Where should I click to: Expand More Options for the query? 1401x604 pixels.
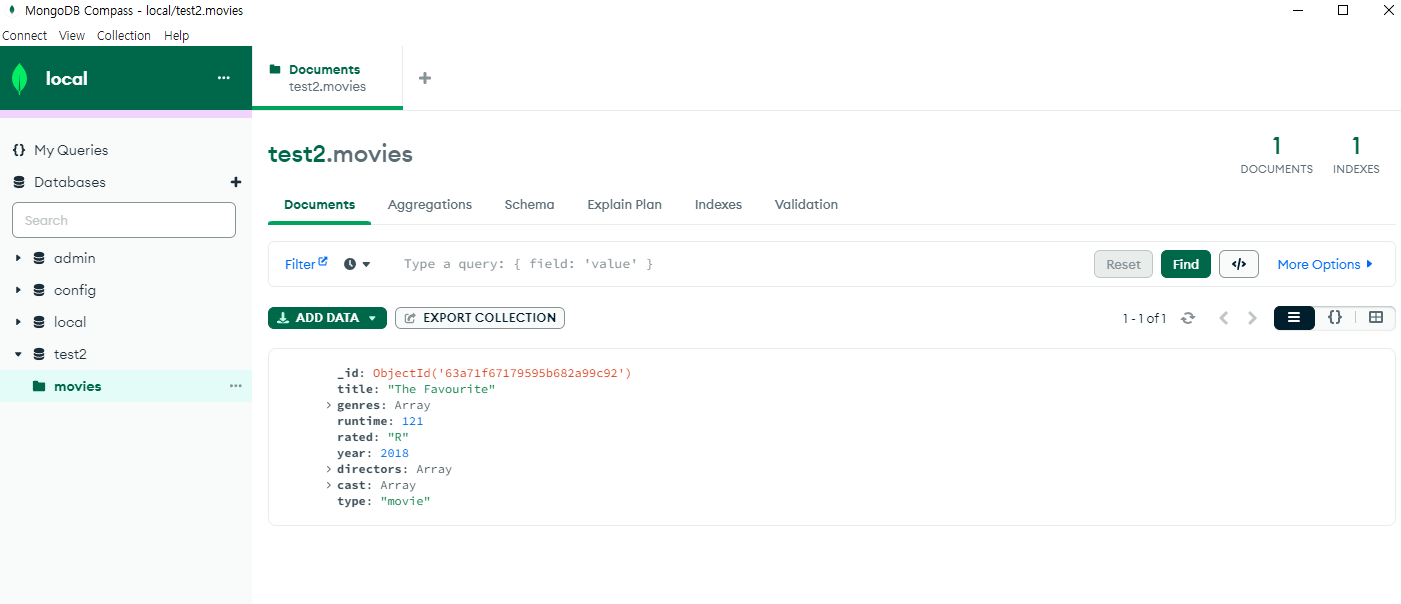point(1325,264)
